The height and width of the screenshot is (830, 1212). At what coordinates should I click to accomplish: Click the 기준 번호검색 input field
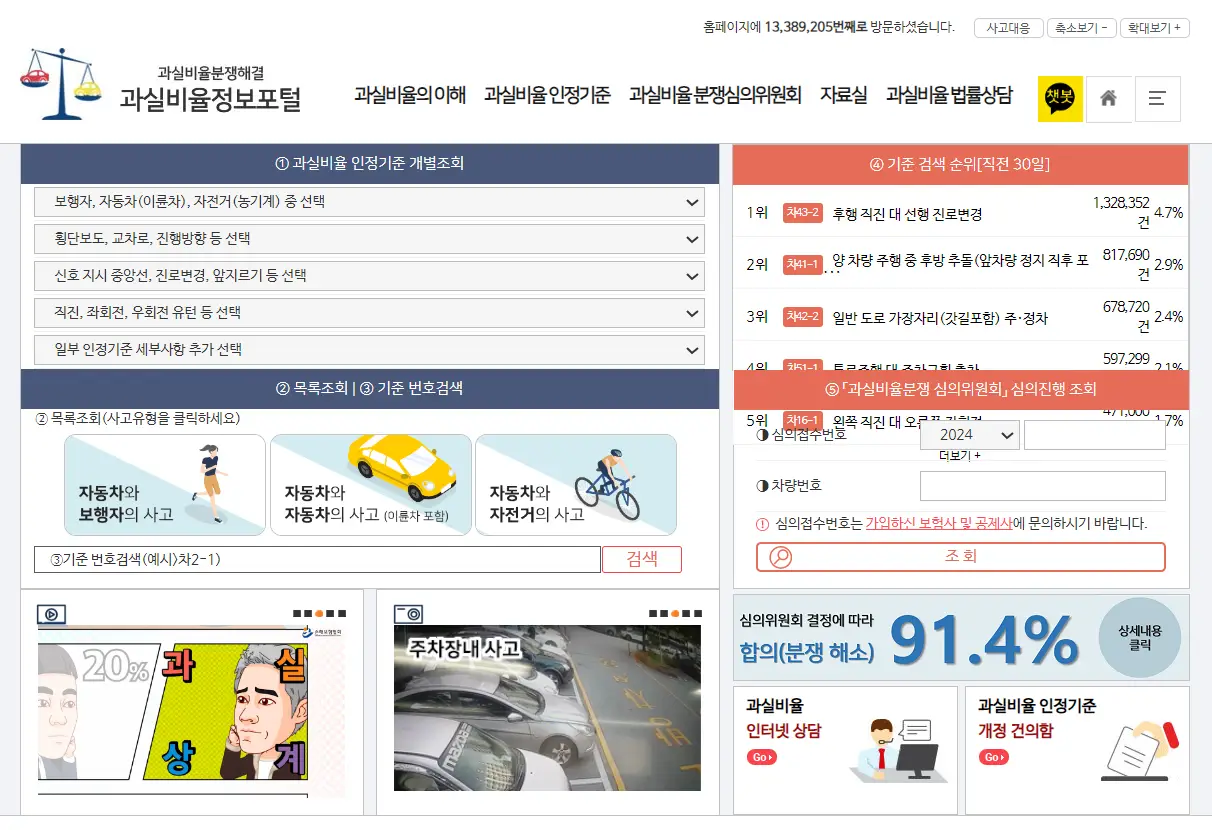(317, 559)
